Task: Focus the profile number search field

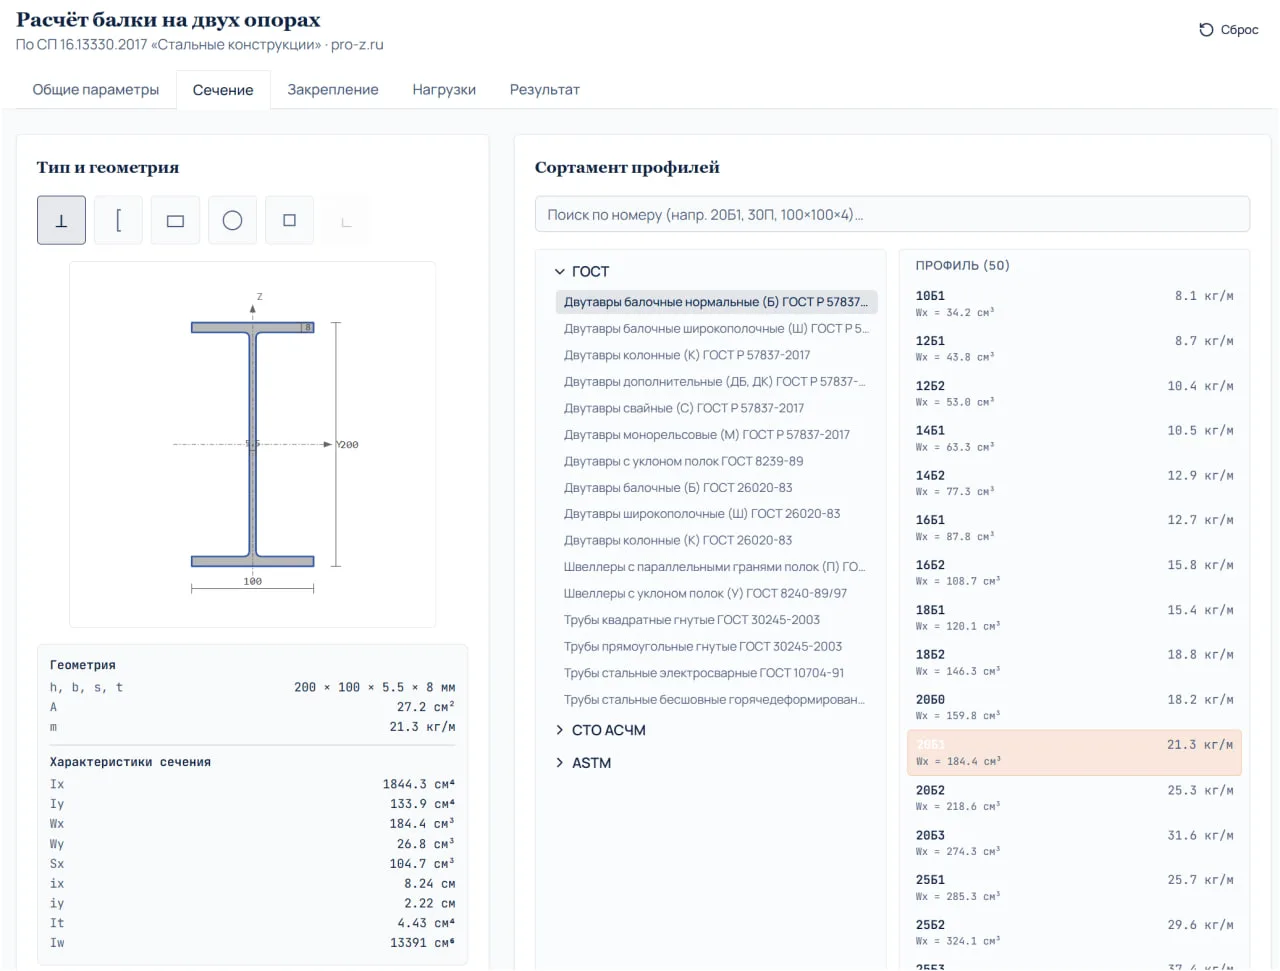Action: [x=892, y=214]
